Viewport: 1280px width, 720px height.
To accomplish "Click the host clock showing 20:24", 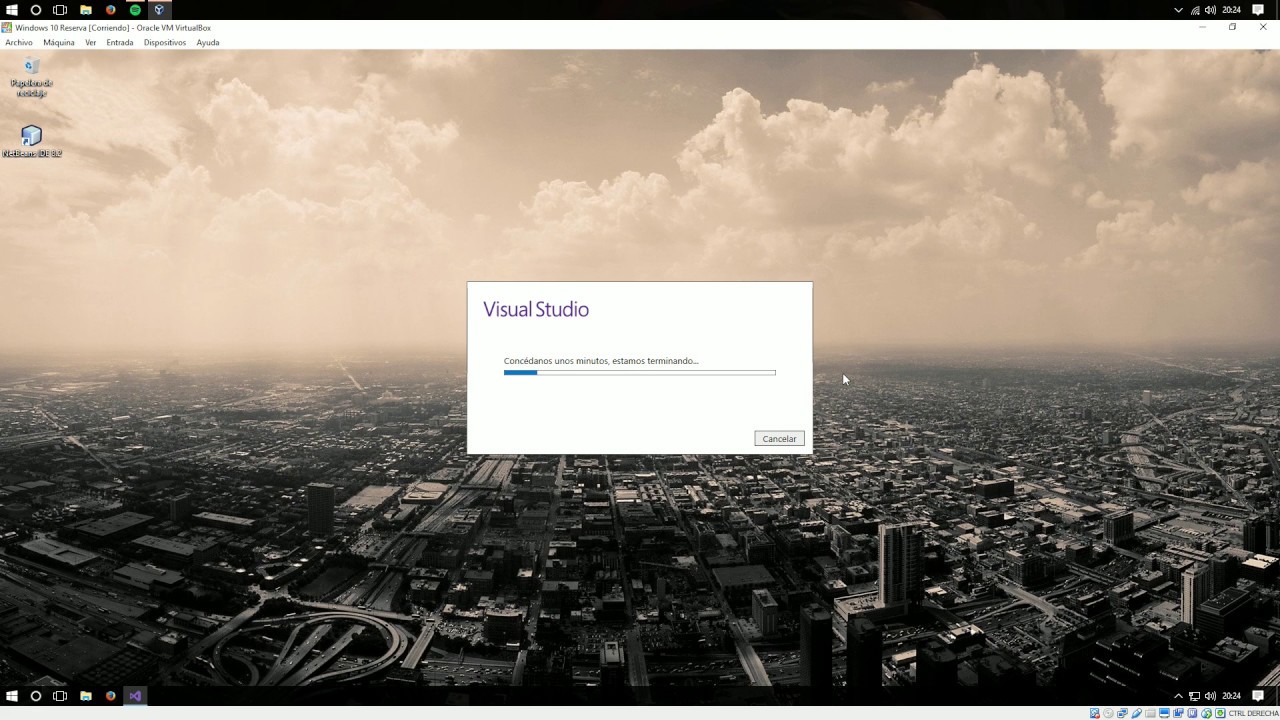I will click(x=1231, y=10).
